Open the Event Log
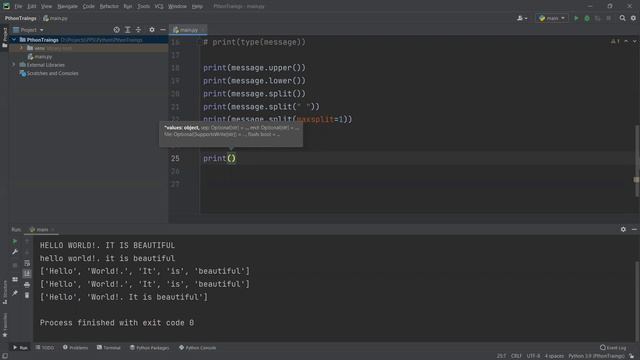 point(613,348)
